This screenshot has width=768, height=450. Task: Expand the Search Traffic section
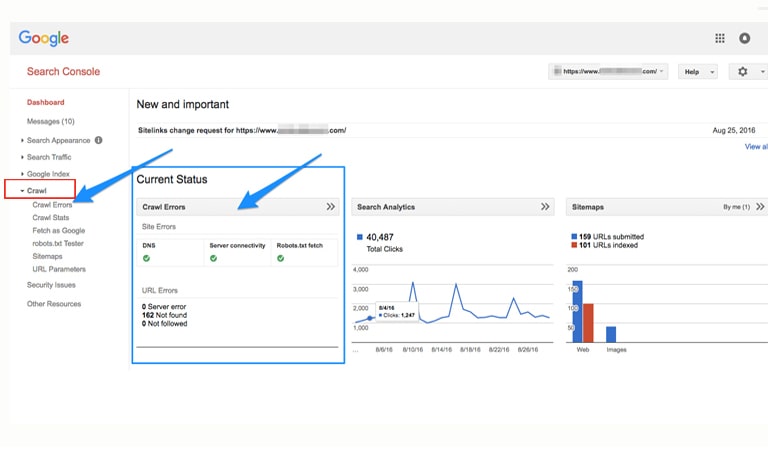tap(22, 157)
